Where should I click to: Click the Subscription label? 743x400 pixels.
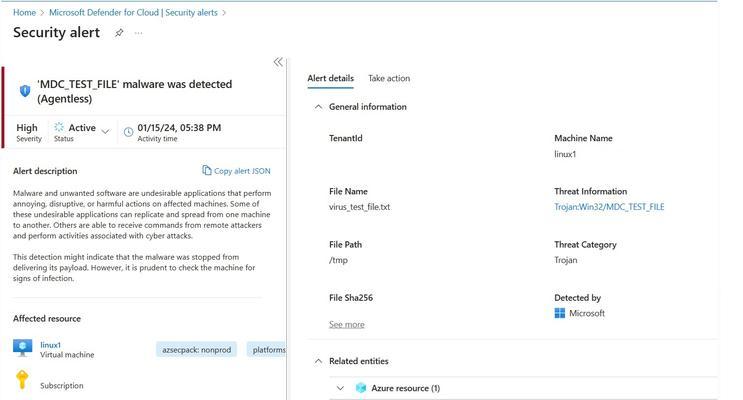[x=62, y=386]
